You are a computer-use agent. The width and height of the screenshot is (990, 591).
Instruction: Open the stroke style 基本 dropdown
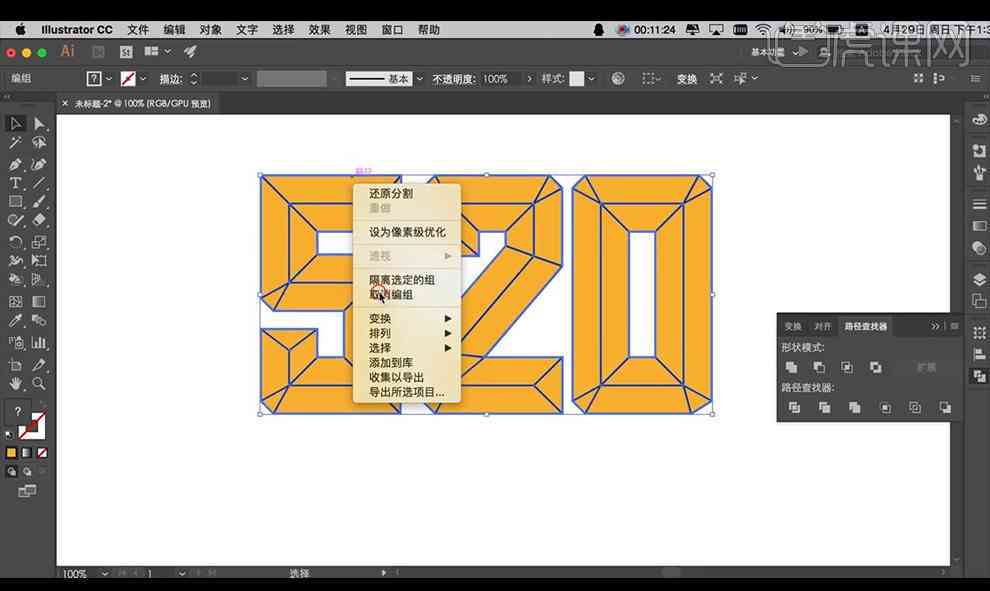(420, 79)
